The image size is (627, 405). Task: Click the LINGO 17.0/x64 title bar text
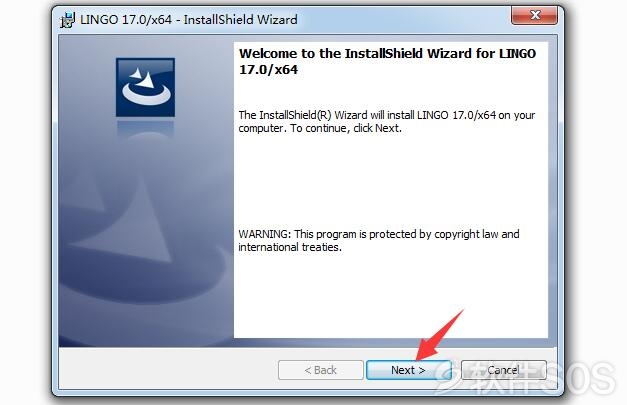coord(189,20)
